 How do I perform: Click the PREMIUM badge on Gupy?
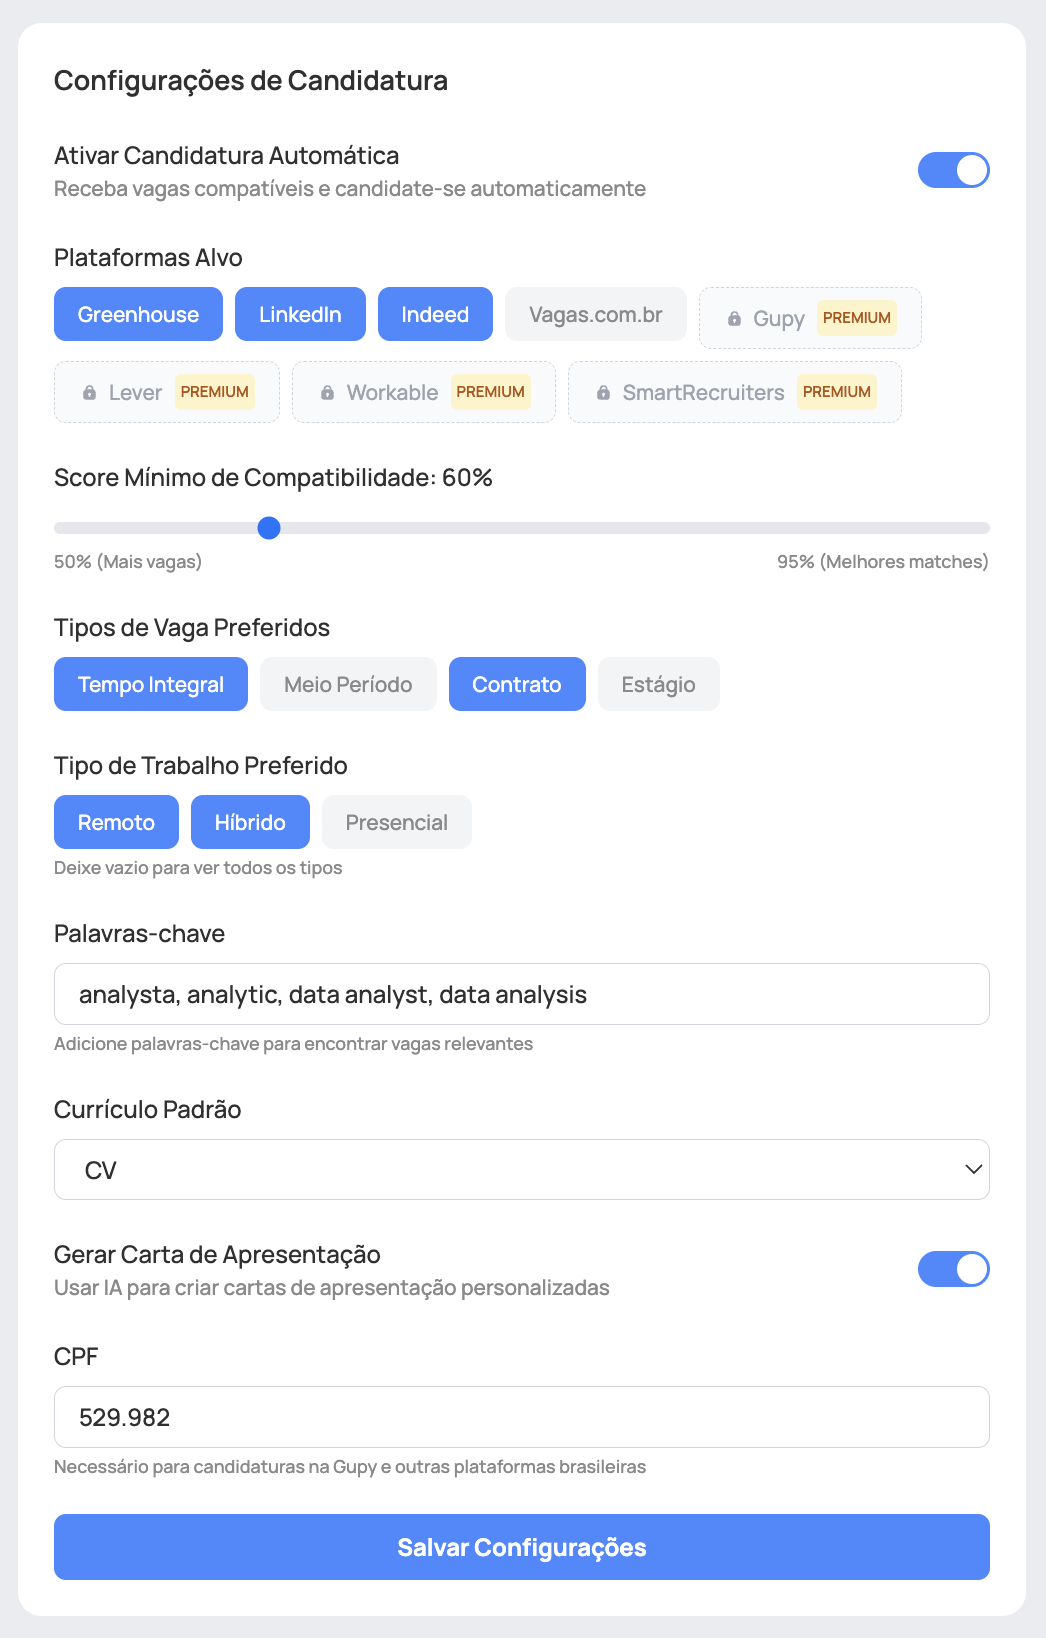tap(856, 318)
